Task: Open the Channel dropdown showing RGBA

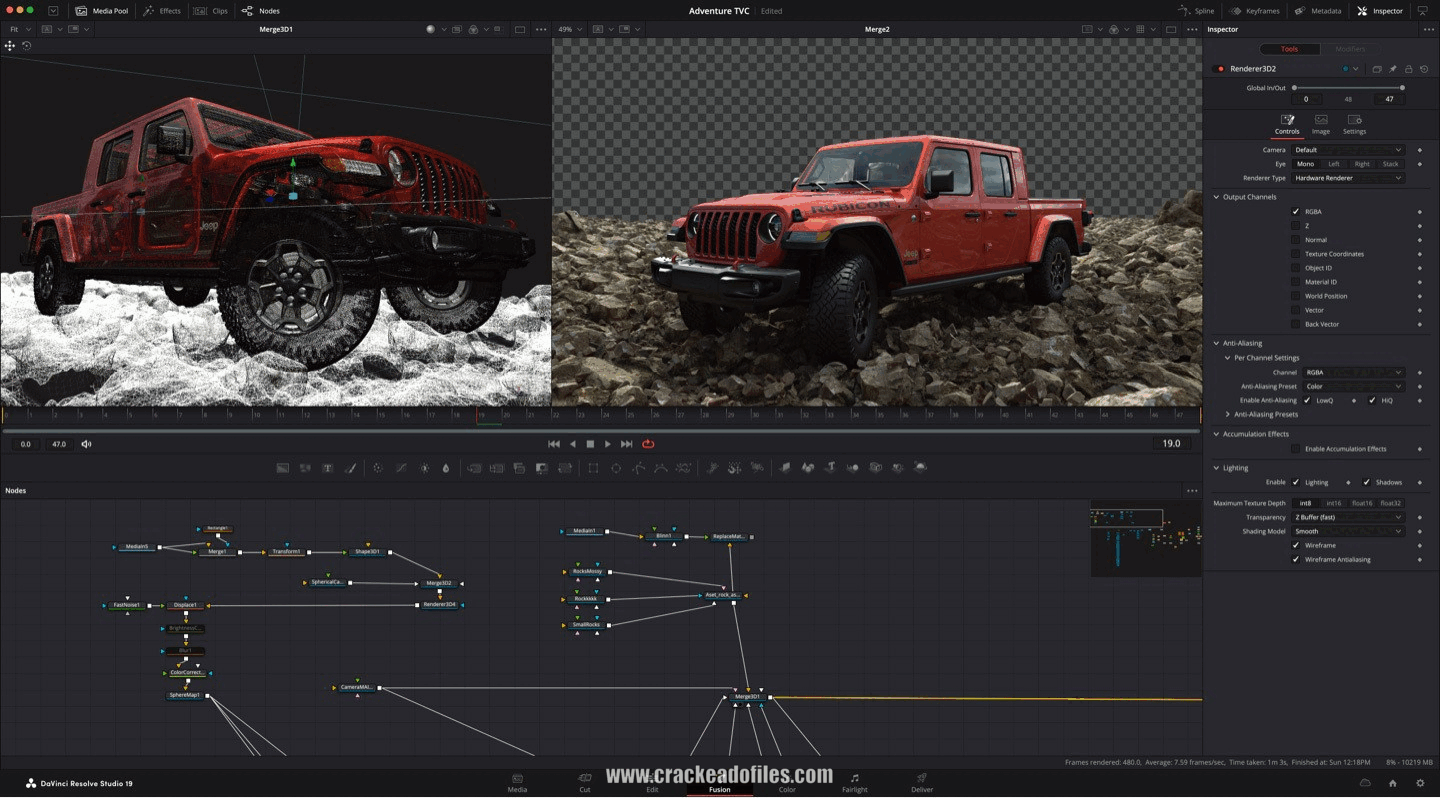Action: click(1354, 373)
